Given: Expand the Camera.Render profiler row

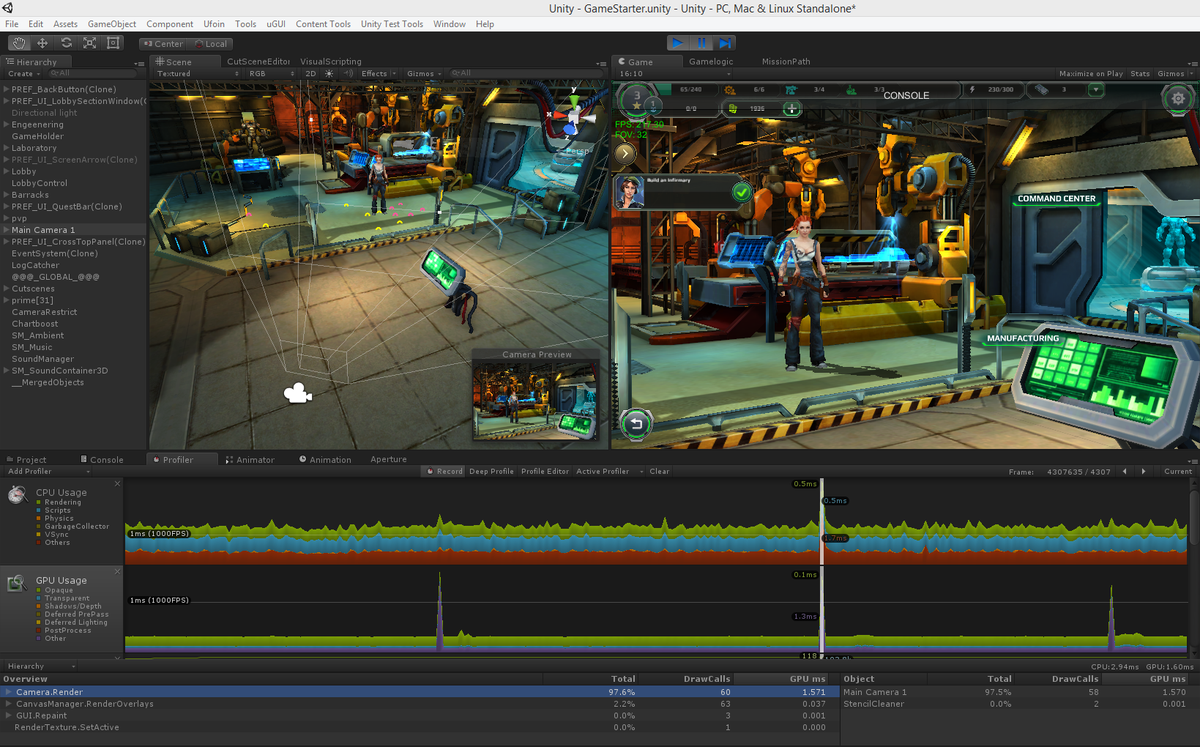Looking at the screenshot, I should (9, 692).
